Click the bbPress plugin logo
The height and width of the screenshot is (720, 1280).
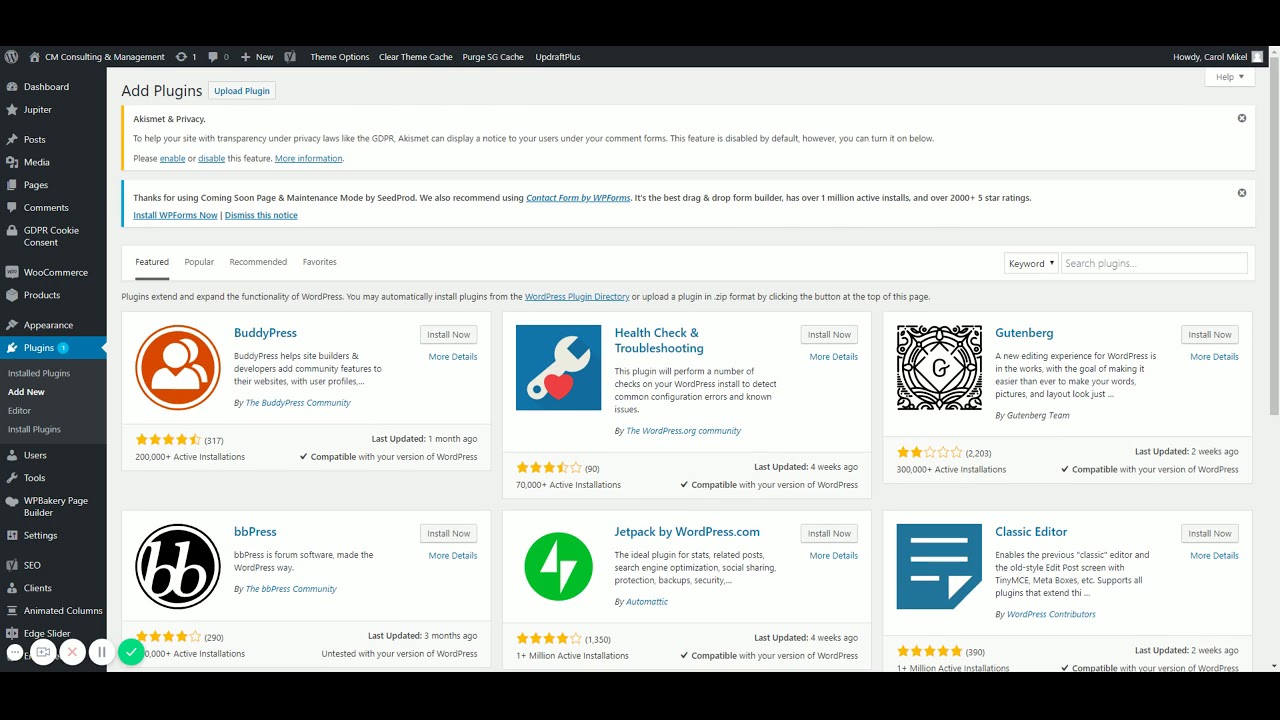tap(178, 566)
